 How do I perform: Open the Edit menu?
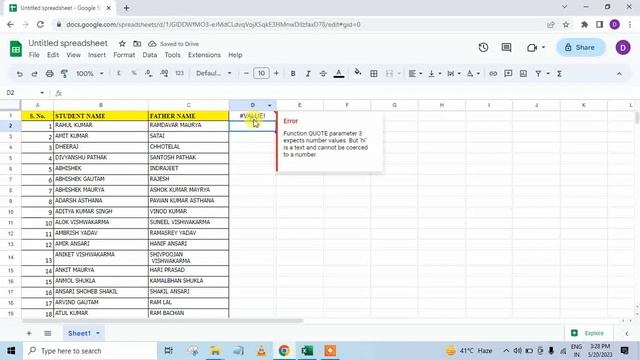tap(53, 55)
